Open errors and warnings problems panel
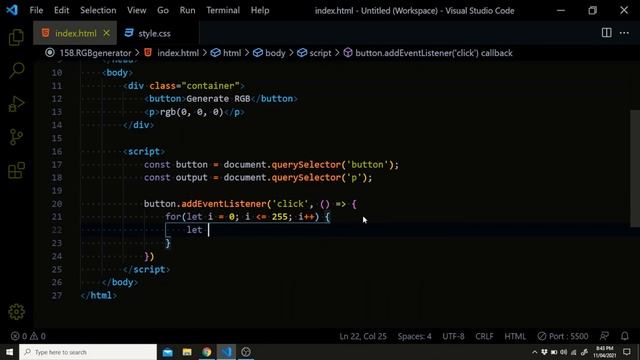 tap(28, 336)
